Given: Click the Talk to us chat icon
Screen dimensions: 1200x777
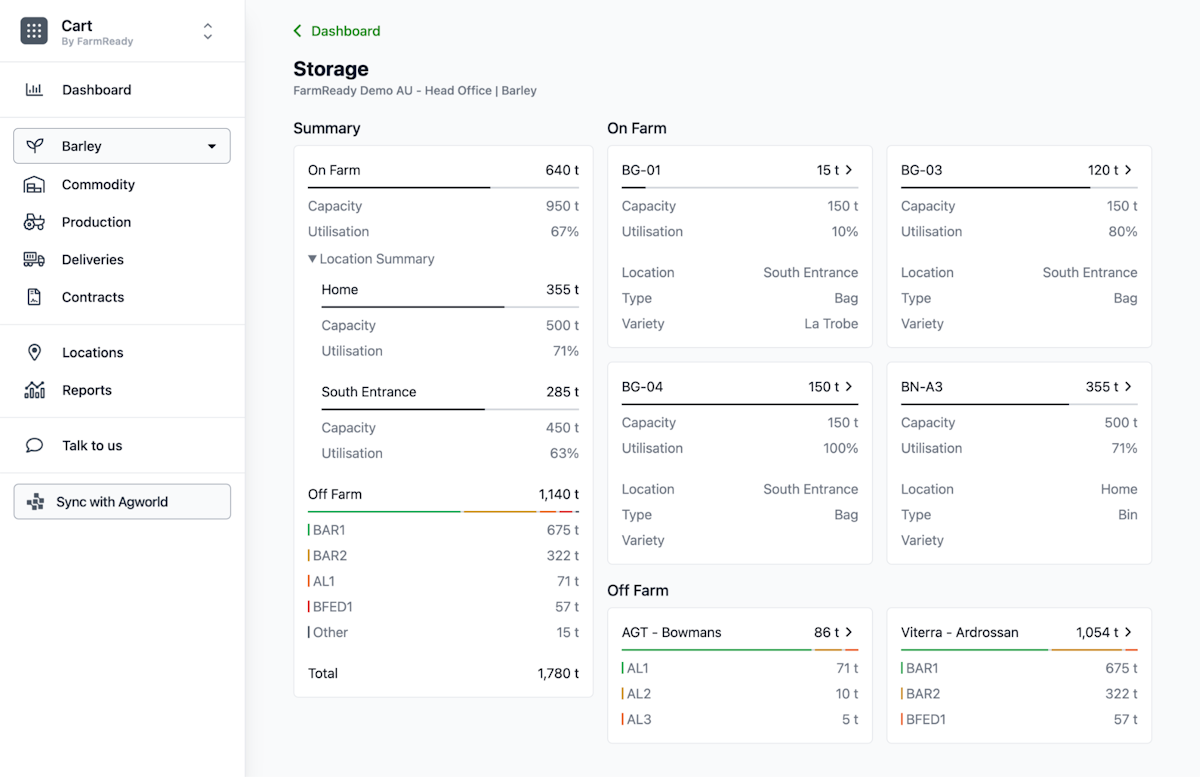Looking at the screenshot, I should (x=34, y=446).
